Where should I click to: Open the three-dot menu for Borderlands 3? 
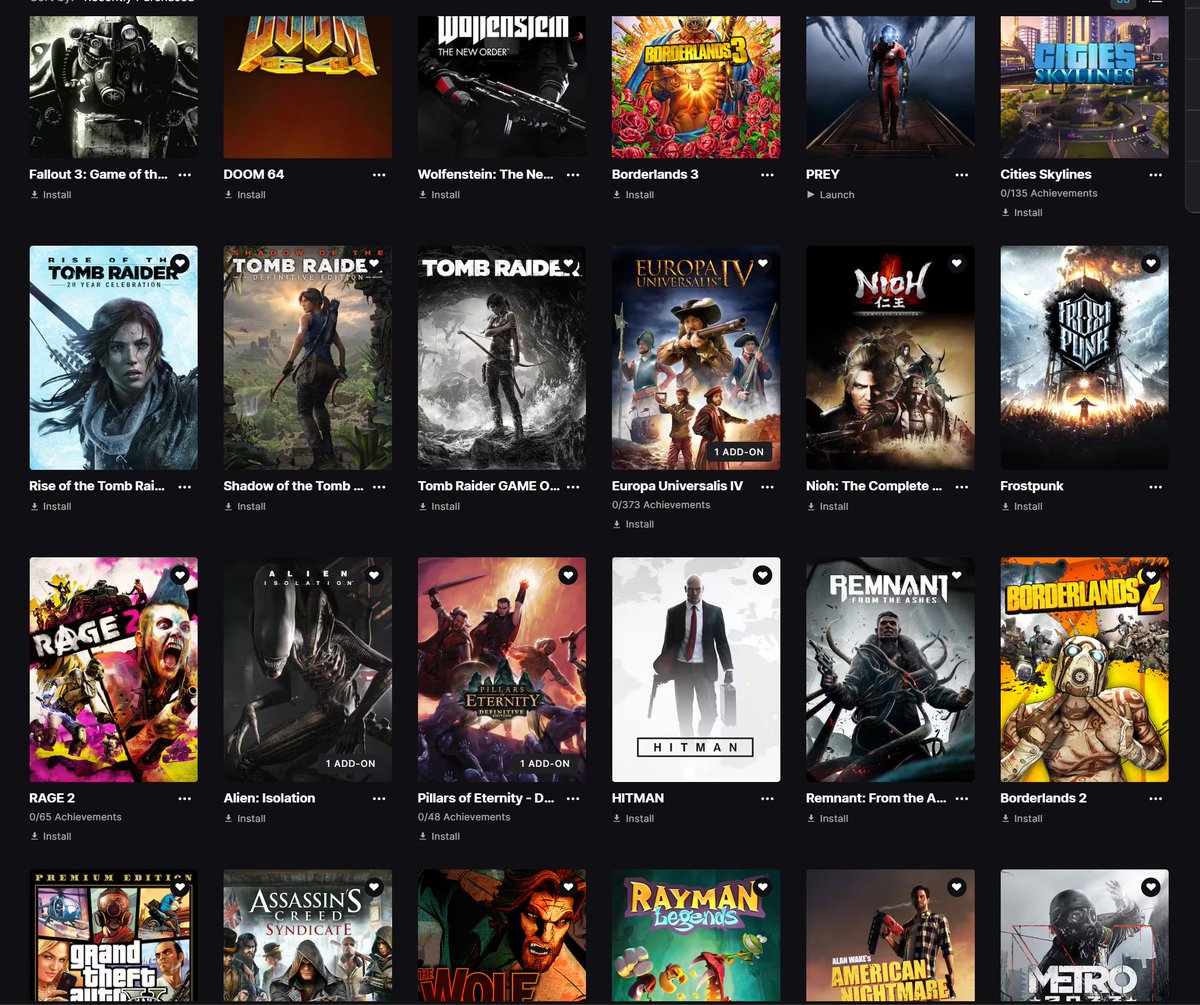click(767, 174)
